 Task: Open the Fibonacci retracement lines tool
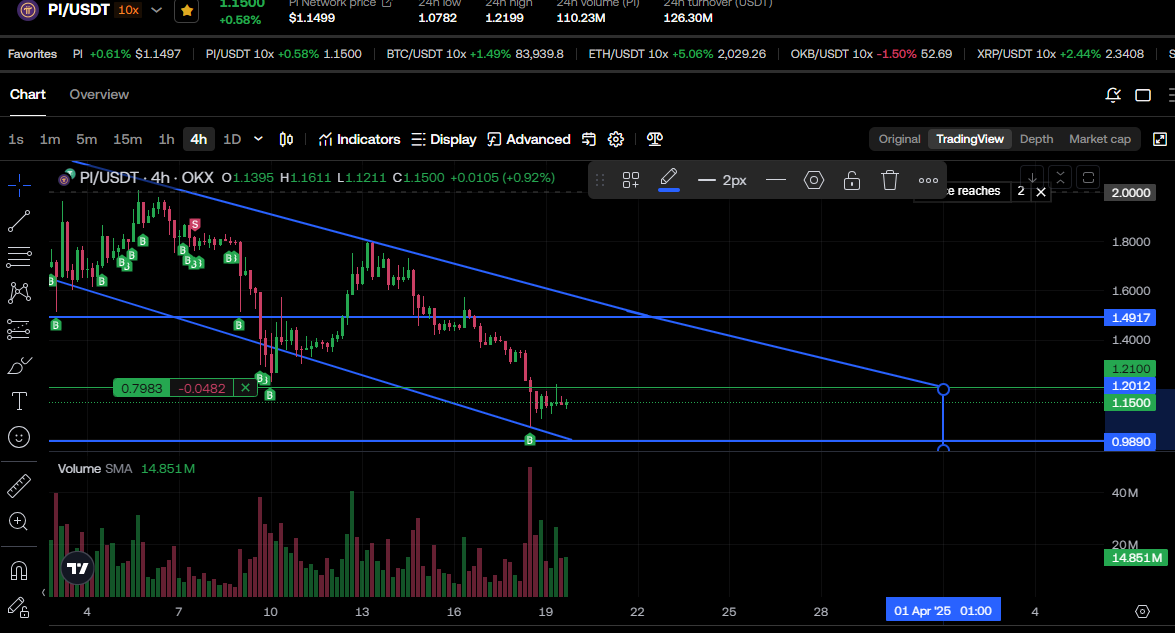pos(19,257)
